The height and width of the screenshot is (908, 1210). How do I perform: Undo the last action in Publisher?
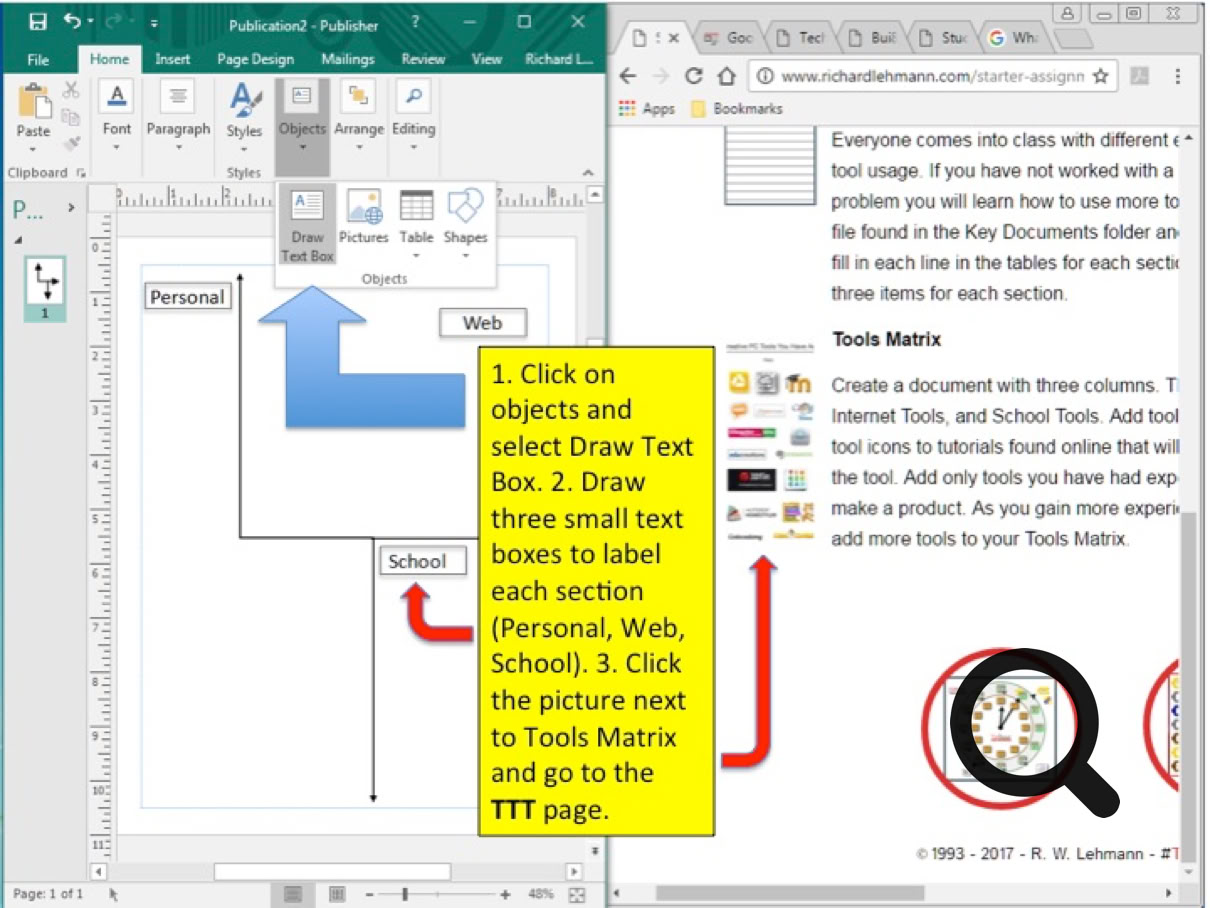pyautogui.click(x=72, y=21)
